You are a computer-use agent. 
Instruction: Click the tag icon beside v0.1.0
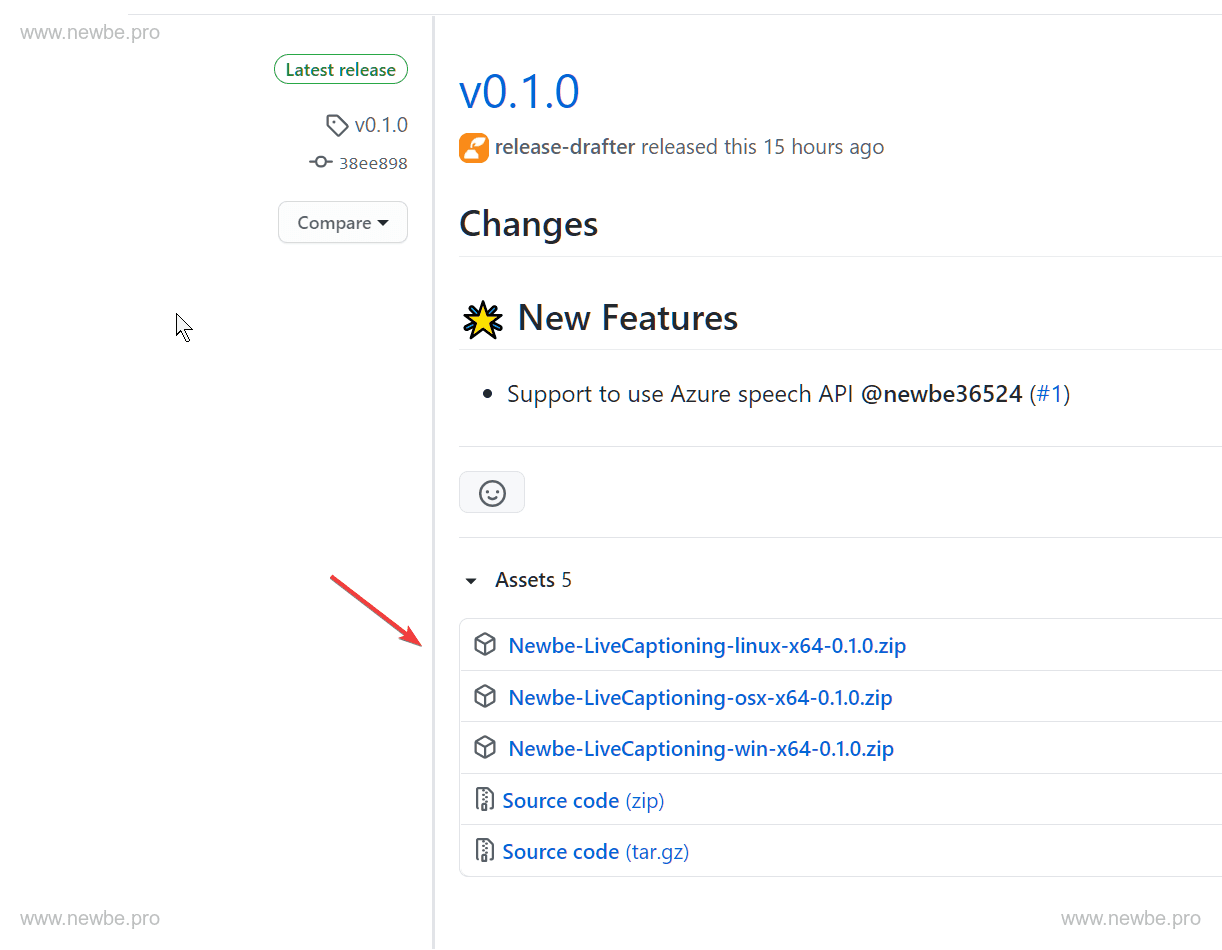[x=337, y=126]
